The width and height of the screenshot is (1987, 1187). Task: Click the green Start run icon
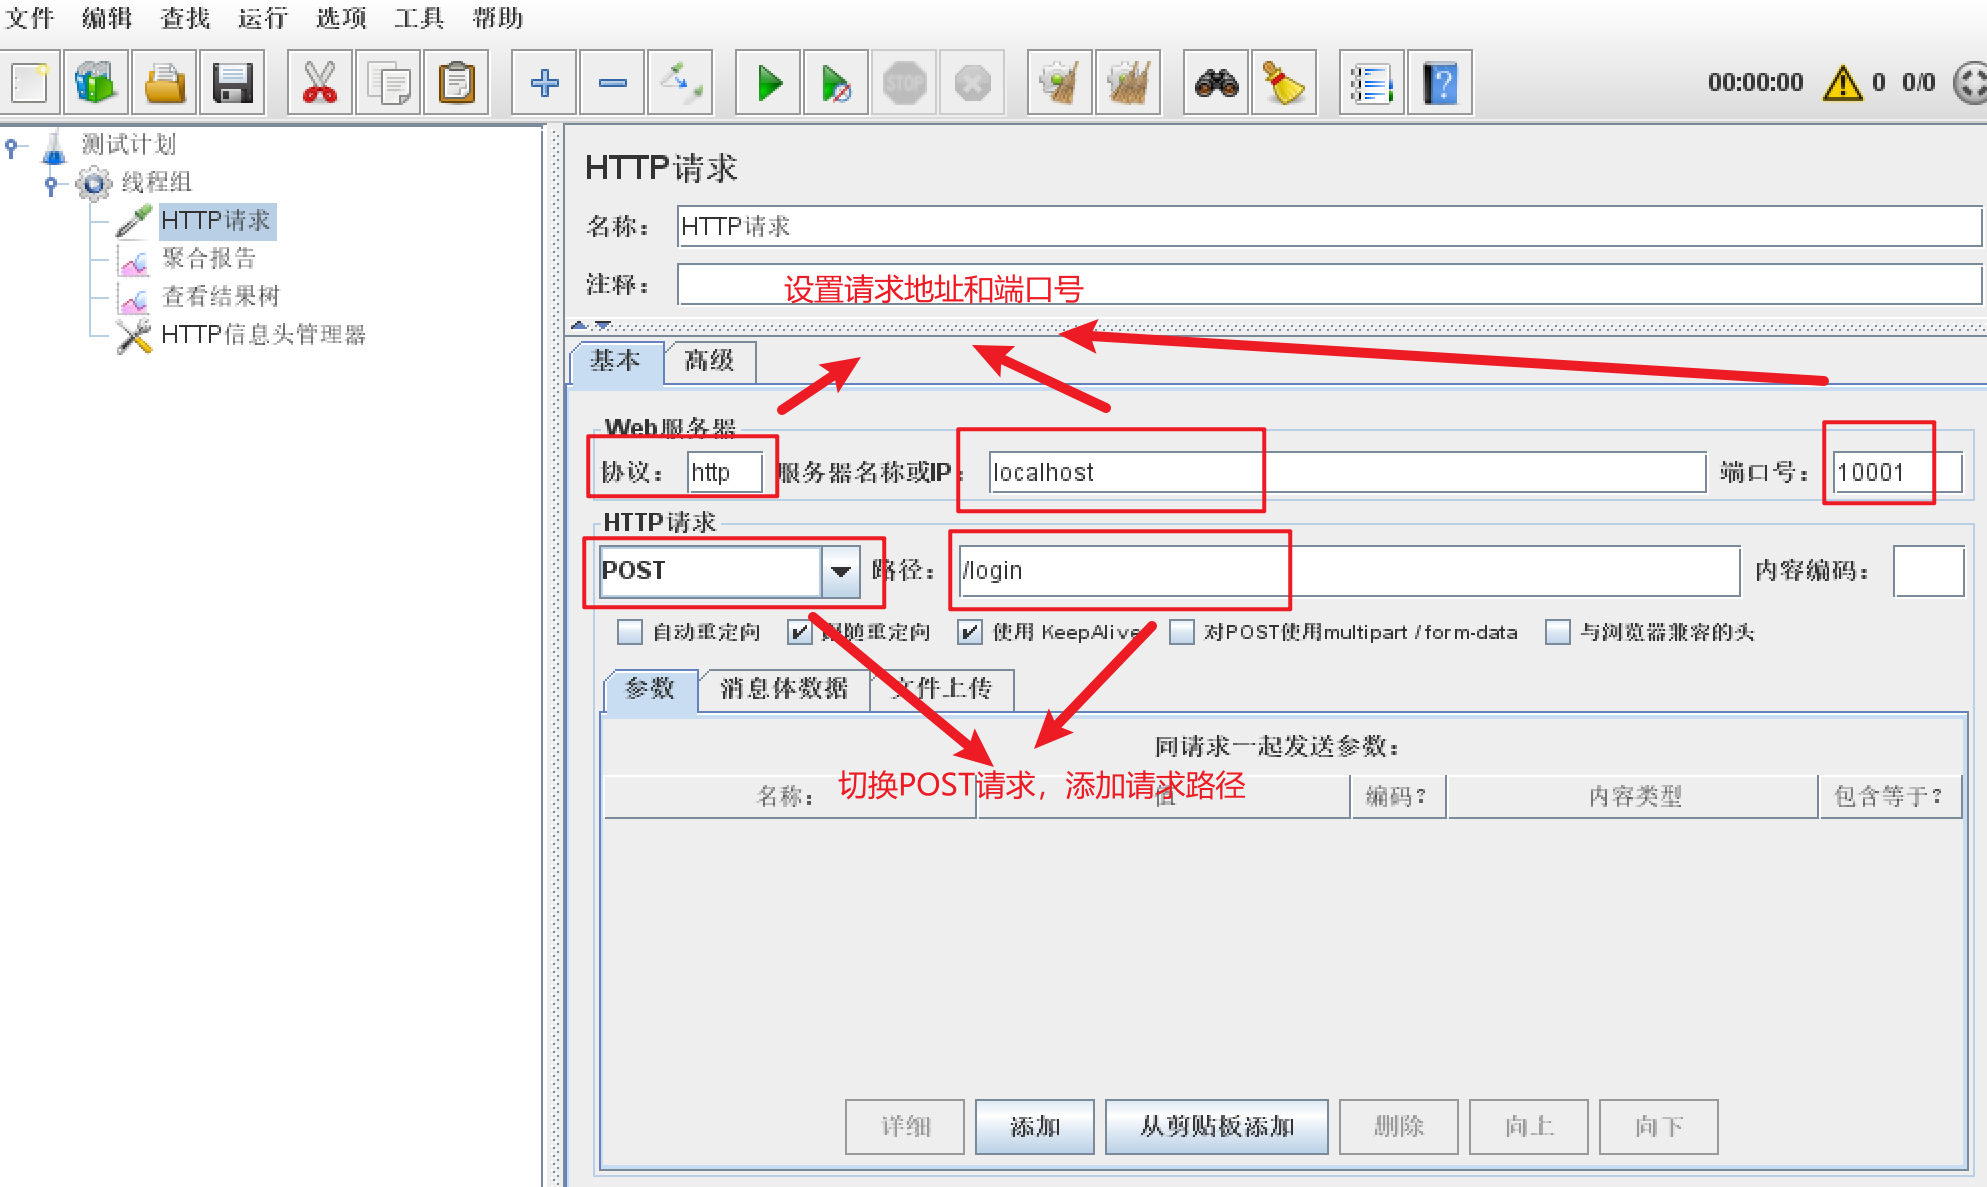[x=768, y=83]
